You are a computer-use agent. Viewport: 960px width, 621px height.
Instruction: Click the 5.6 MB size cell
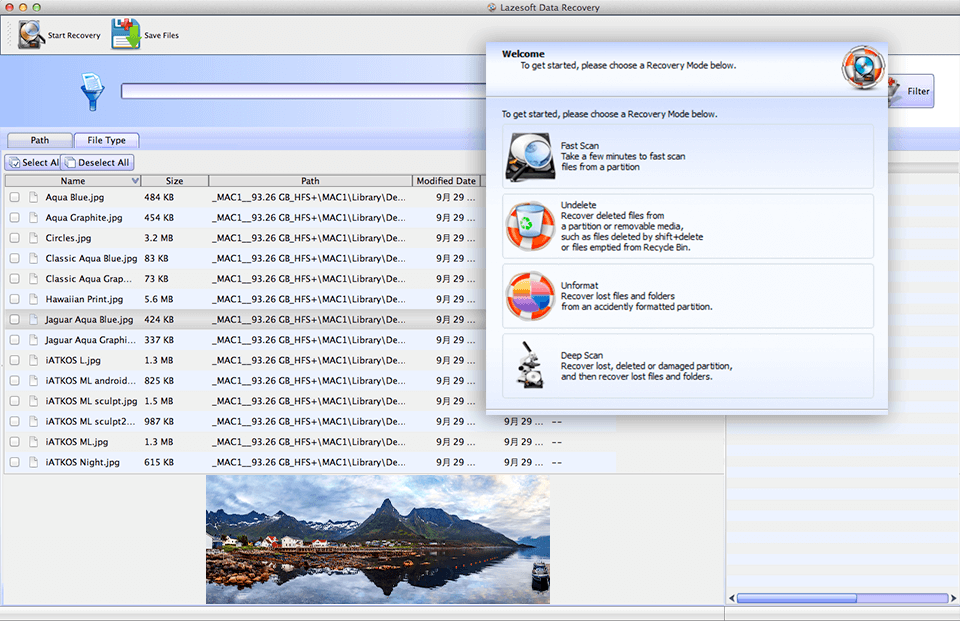pos(159,299)
